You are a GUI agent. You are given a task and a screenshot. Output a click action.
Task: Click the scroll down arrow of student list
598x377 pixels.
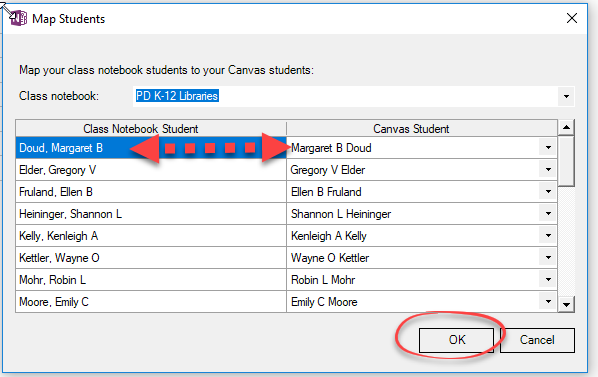tap(566, 305)
